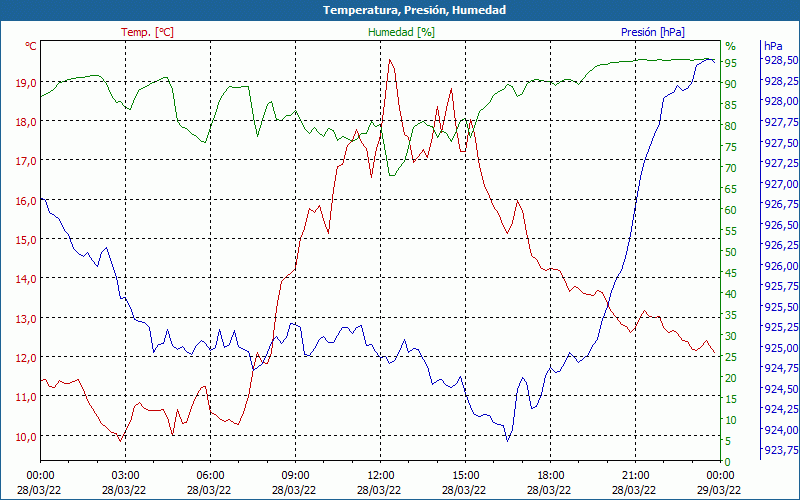Click the '925,00' pressure axis value

coord(781,348)
